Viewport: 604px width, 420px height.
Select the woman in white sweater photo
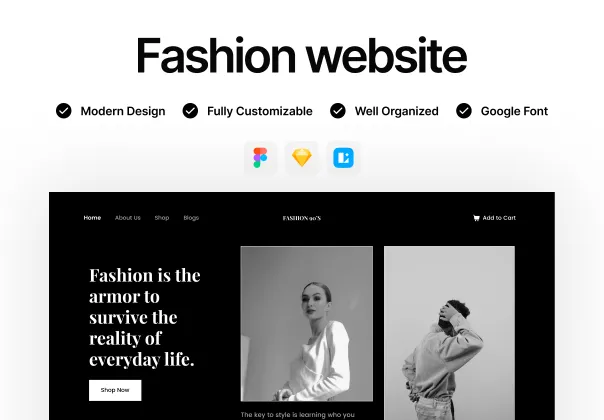click(307, 324)
